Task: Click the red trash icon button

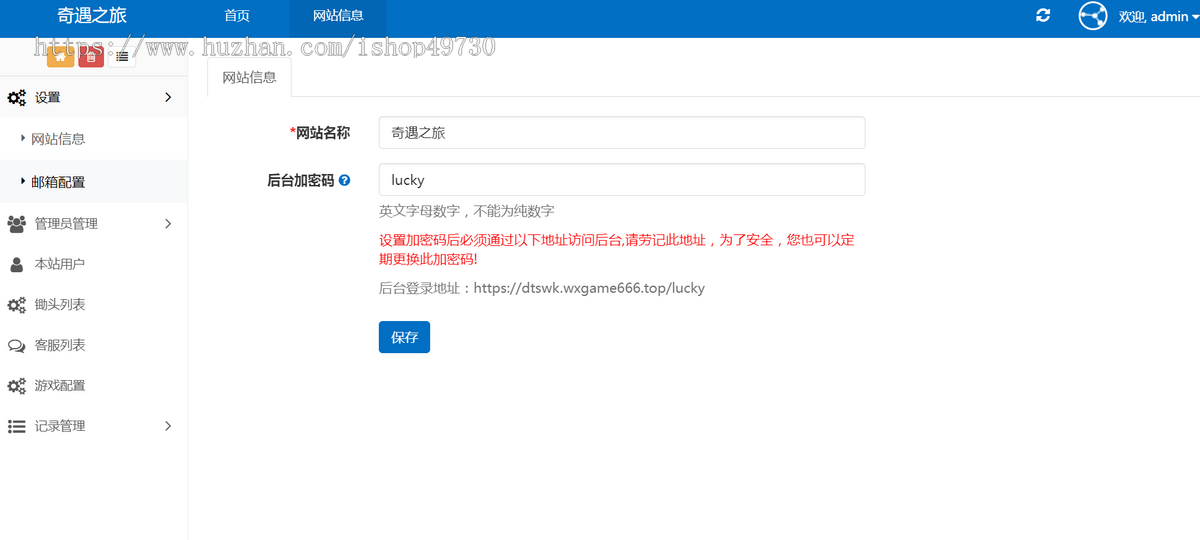Action: pos(91,57)
